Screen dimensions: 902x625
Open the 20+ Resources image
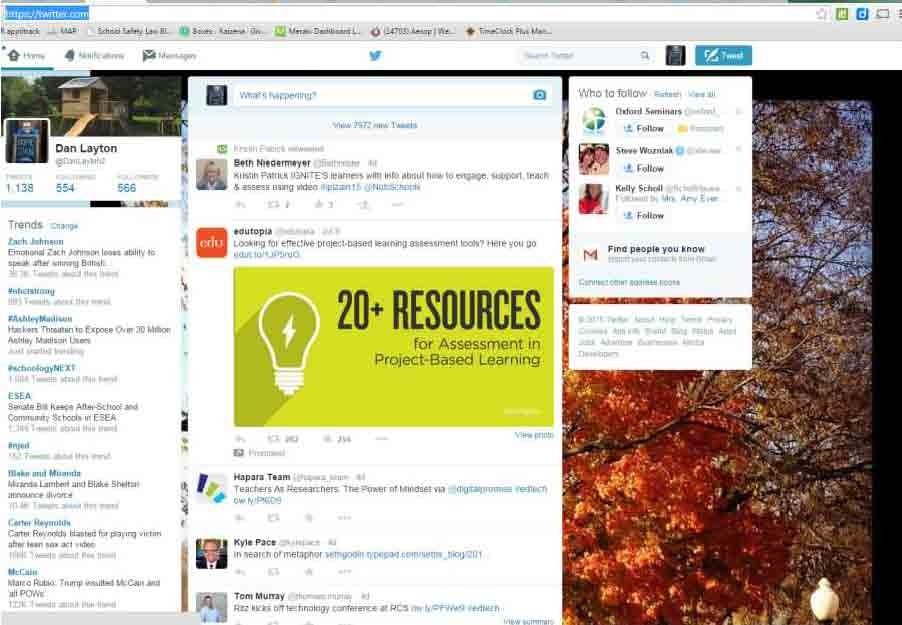coord(393,347)
